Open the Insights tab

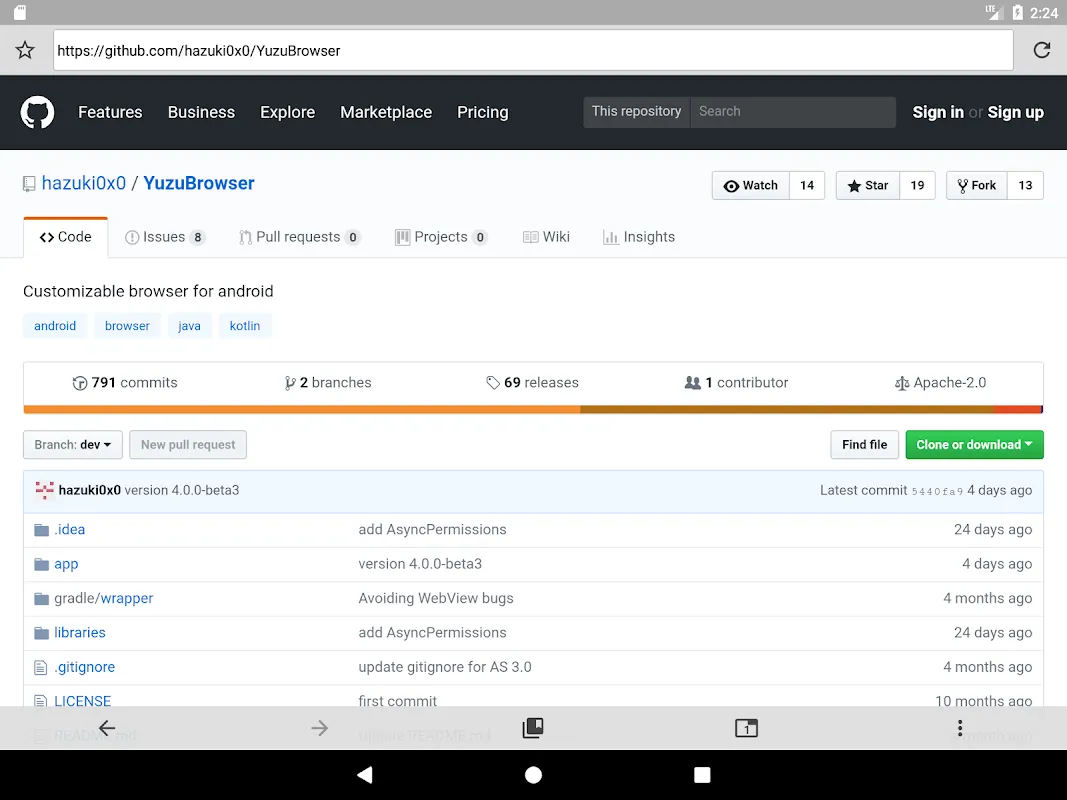639,237
